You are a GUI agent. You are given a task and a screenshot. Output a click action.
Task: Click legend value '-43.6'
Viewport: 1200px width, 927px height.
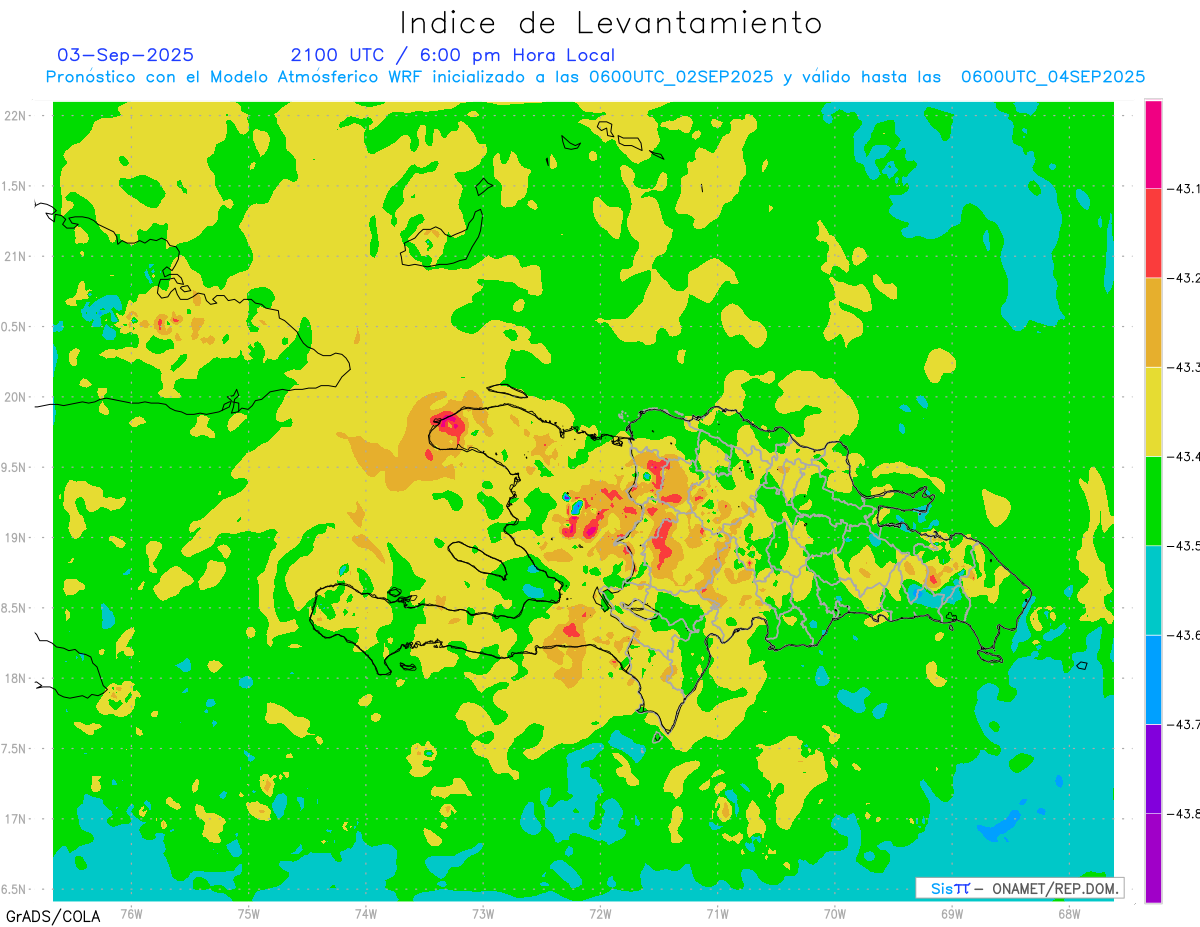pyautogui.click(x=1184, y=635)
